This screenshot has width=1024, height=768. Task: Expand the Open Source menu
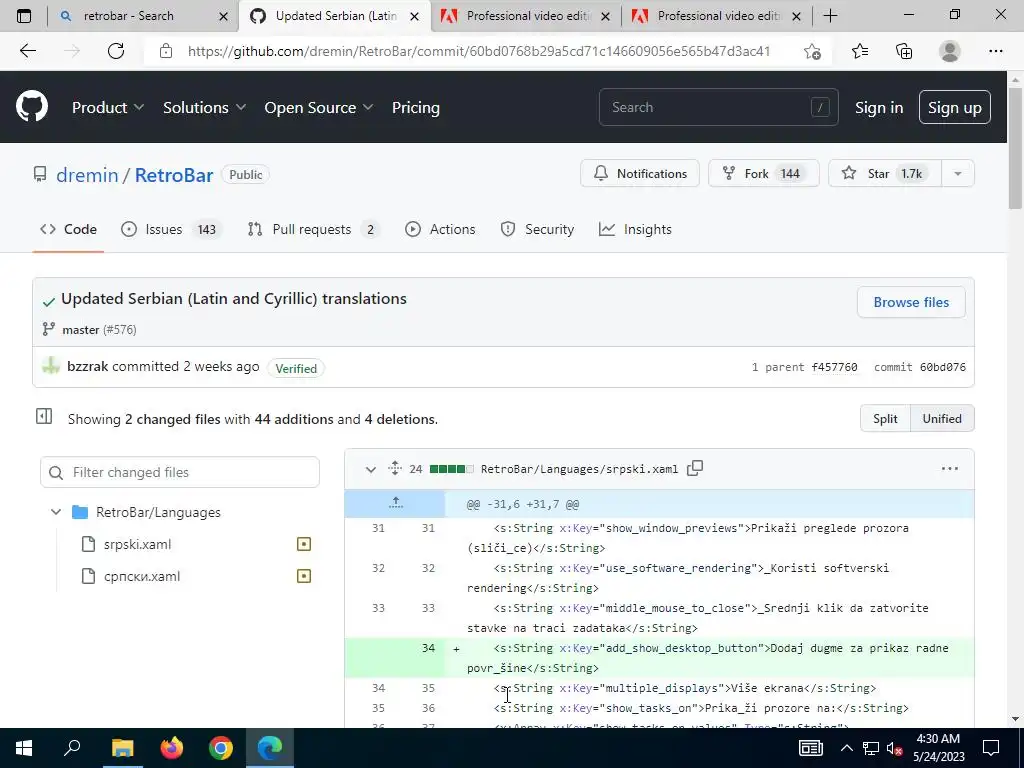pos(319,108)
